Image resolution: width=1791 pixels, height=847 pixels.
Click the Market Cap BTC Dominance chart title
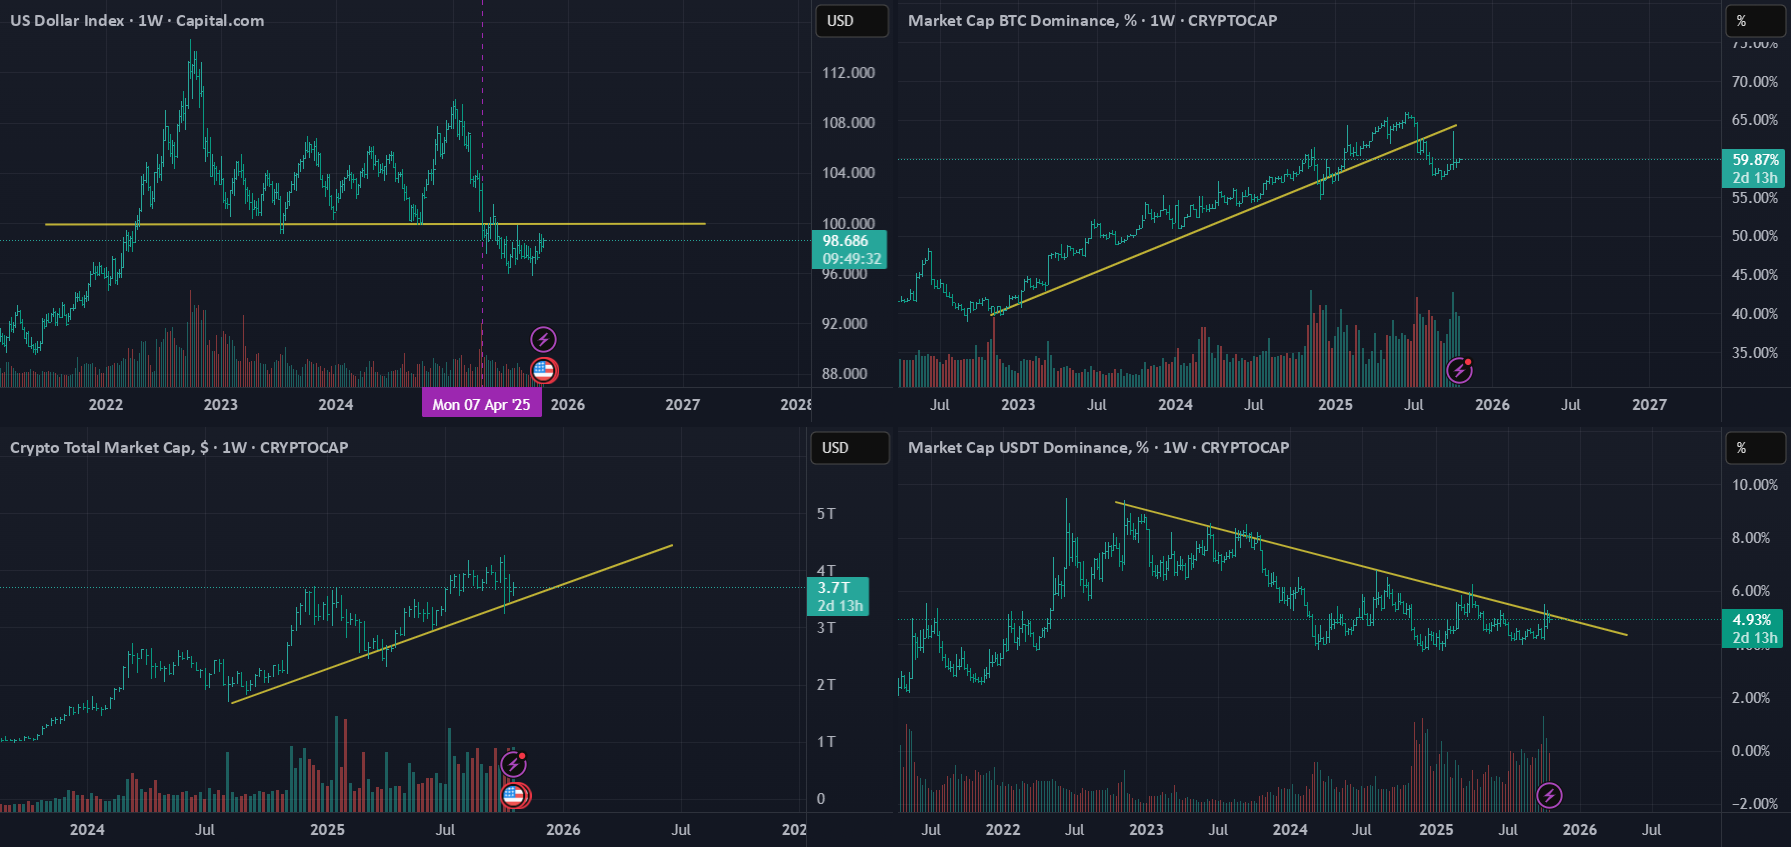(x=1092, y=21)
